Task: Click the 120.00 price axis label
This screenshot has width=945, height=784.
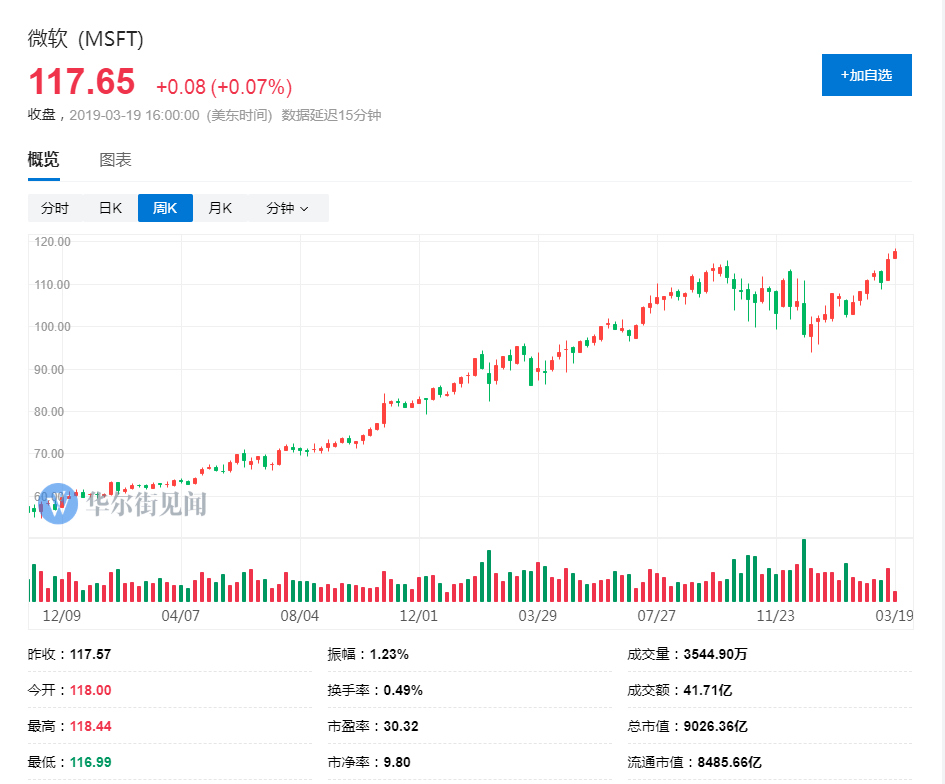Action: 52,242
